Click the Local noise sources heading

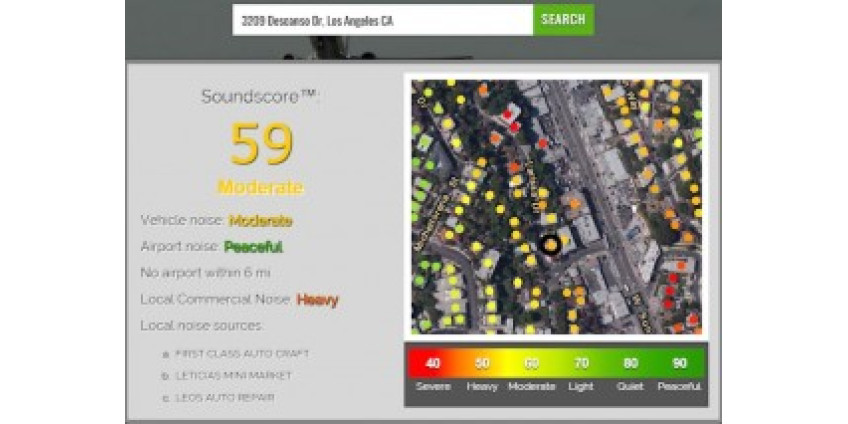tap(201, 325)
